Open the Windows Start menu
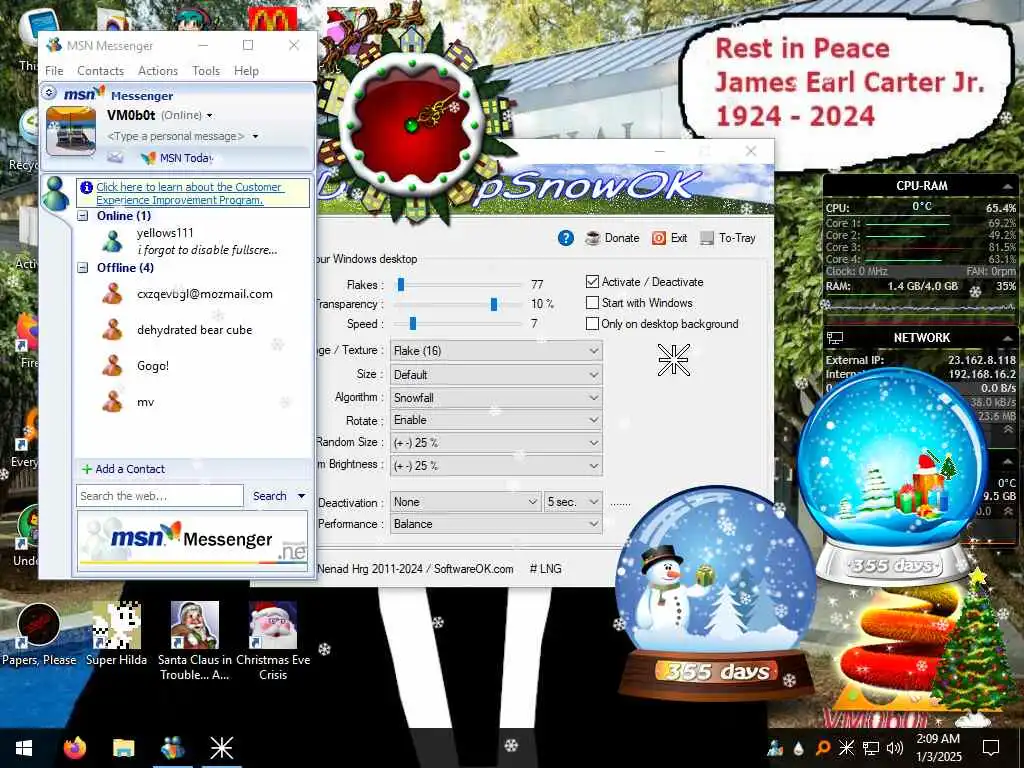The image size is (1024, 768). pyautogui.click(x=24, y=748)
